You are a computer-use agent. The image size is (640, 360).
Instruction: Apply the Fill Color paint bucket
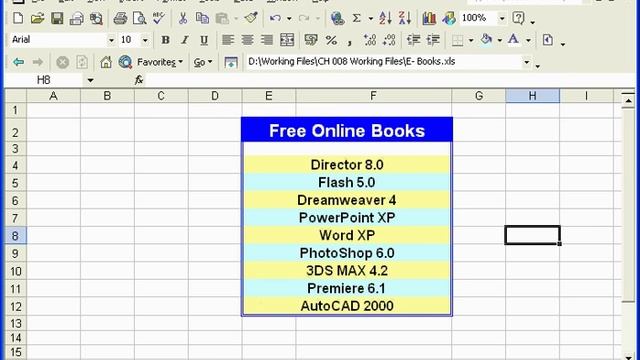pyautogui.click(x=486, y=40)
